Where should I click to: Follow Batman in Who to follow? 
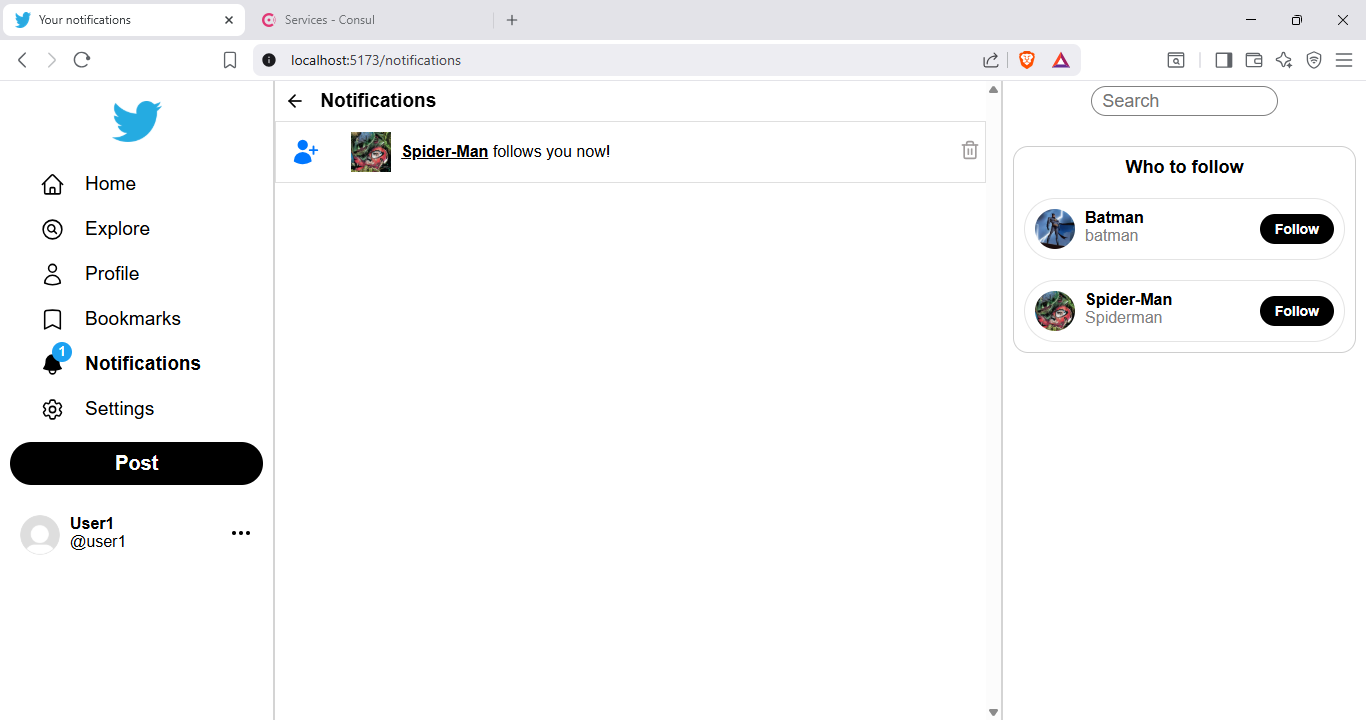point(1296,229)
